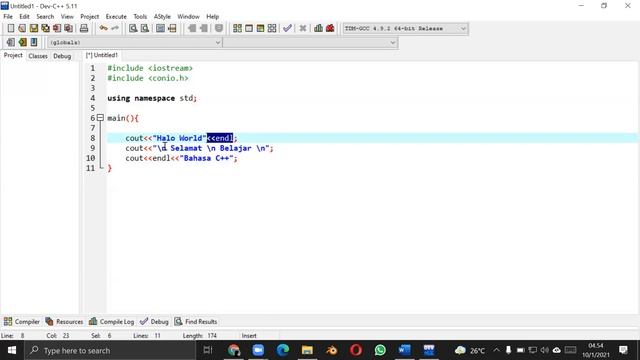
Task: Click the Run toolbar icon
Action: coord(249,28)
